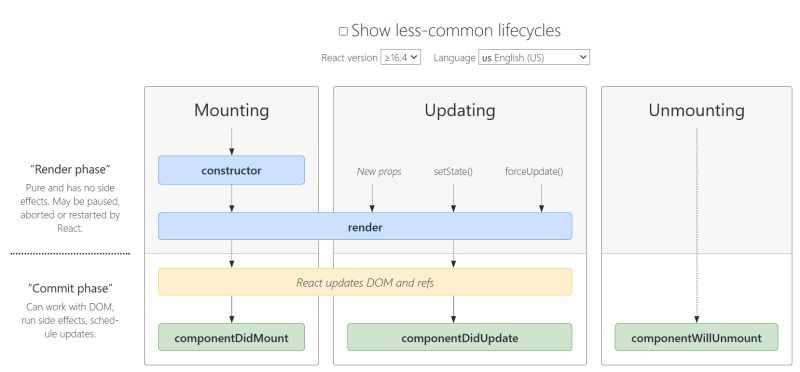Select the componentDidUpdate method box
This screenshot has height=372, width=800.
coord(460,337)
